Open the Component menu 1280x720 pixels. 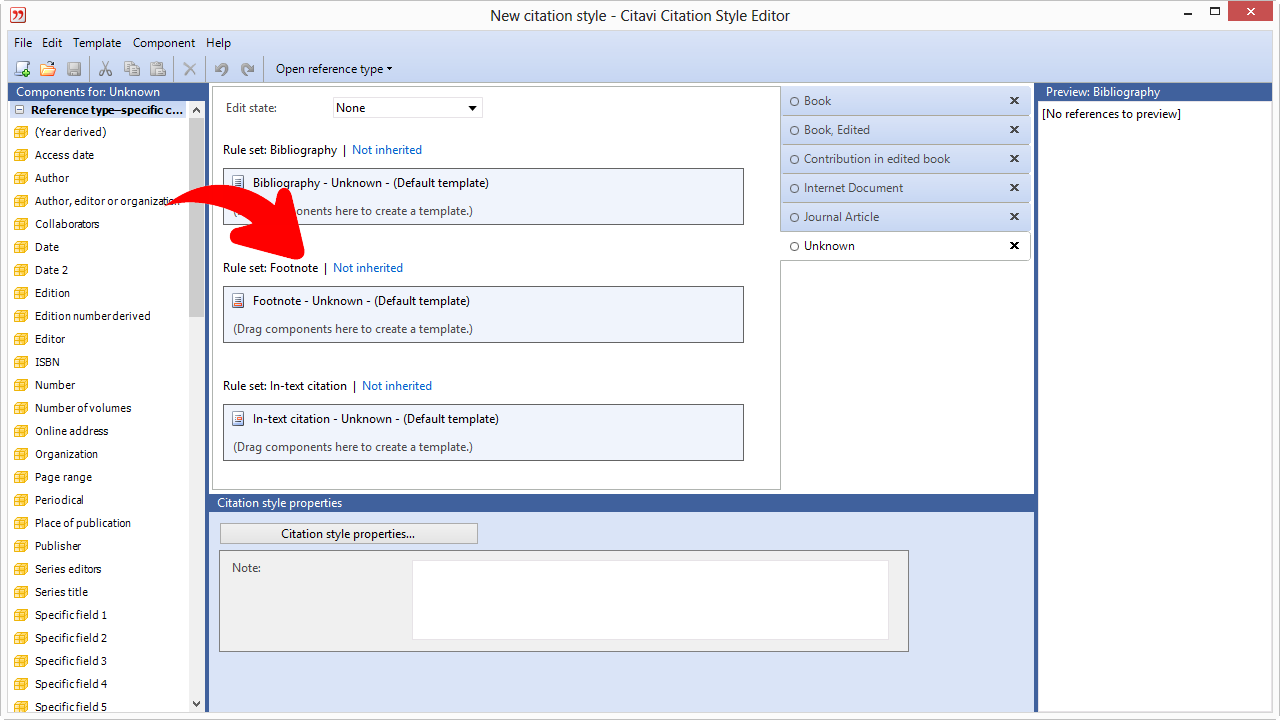[x=164, y=43]
